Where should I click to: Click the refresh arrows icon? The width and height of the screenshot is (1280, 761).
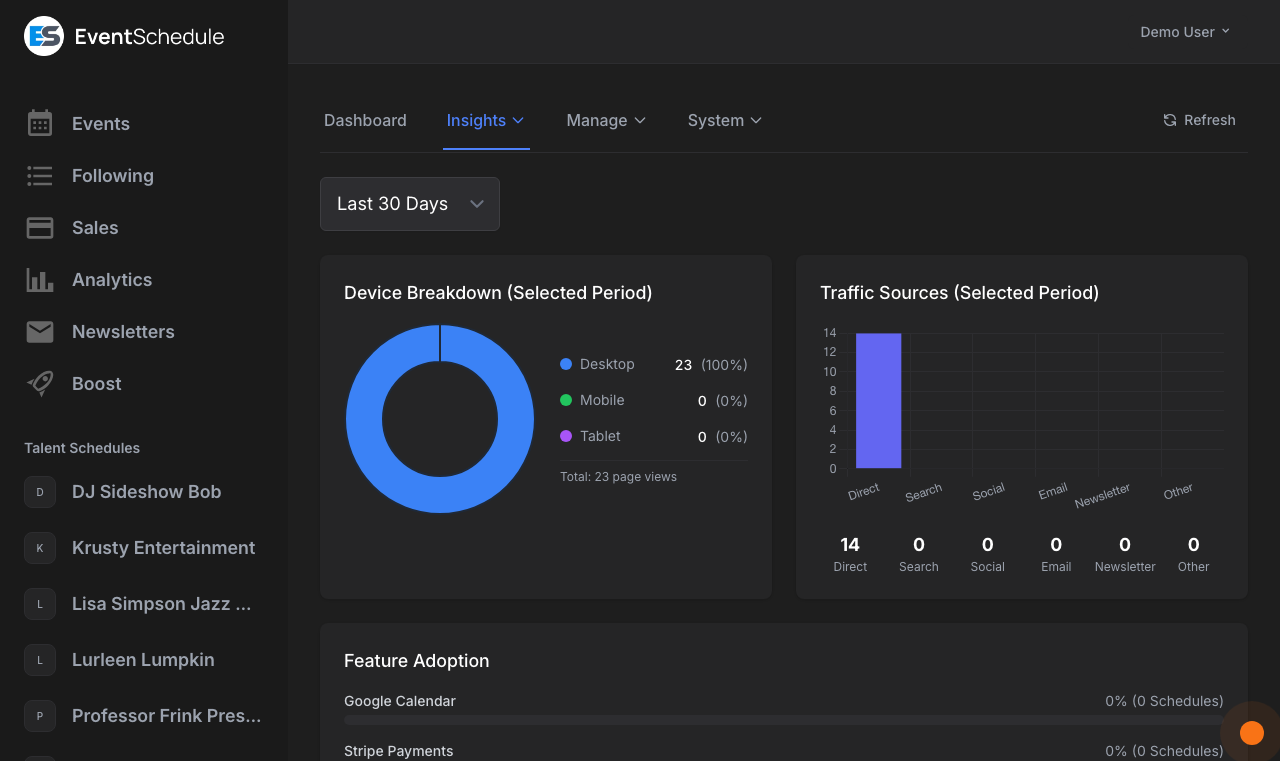click(1170, 120)
